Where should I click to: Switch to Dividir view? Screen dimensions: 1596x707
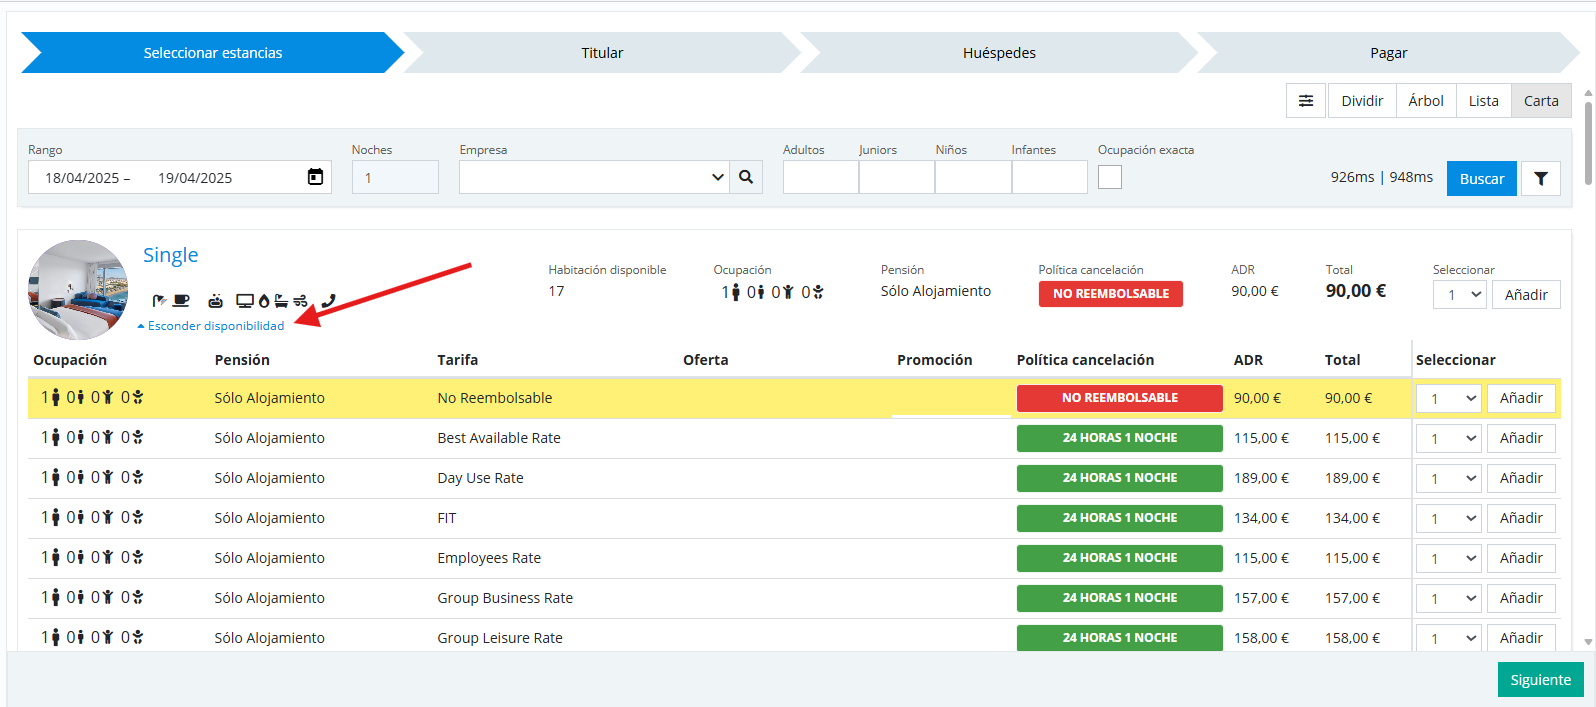pyautogui.click(x=1362, y=101)
